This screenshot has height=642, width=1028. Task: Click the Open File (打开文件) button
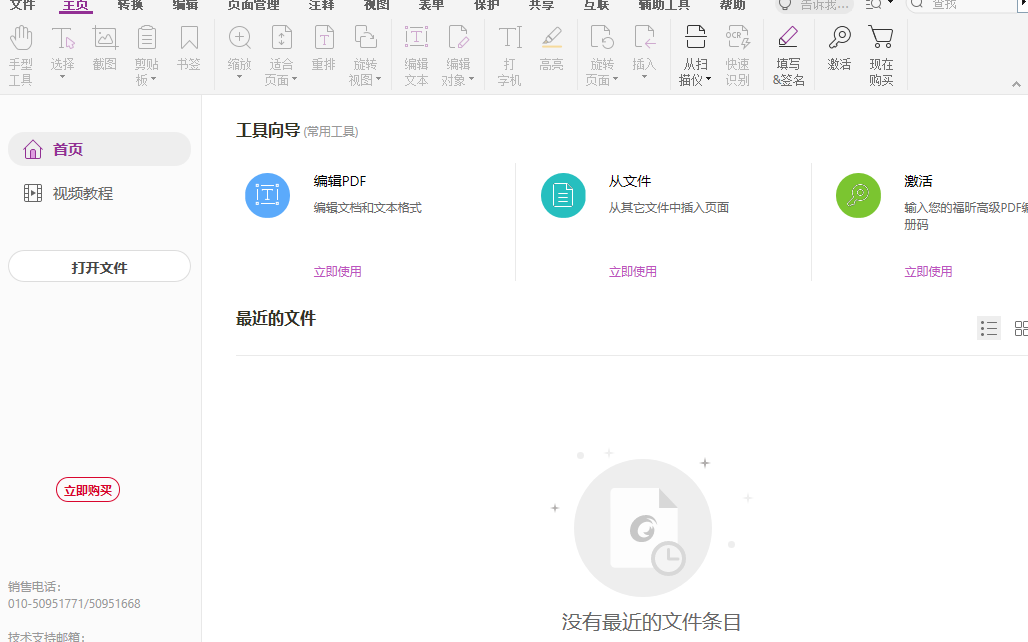(99, 266)
